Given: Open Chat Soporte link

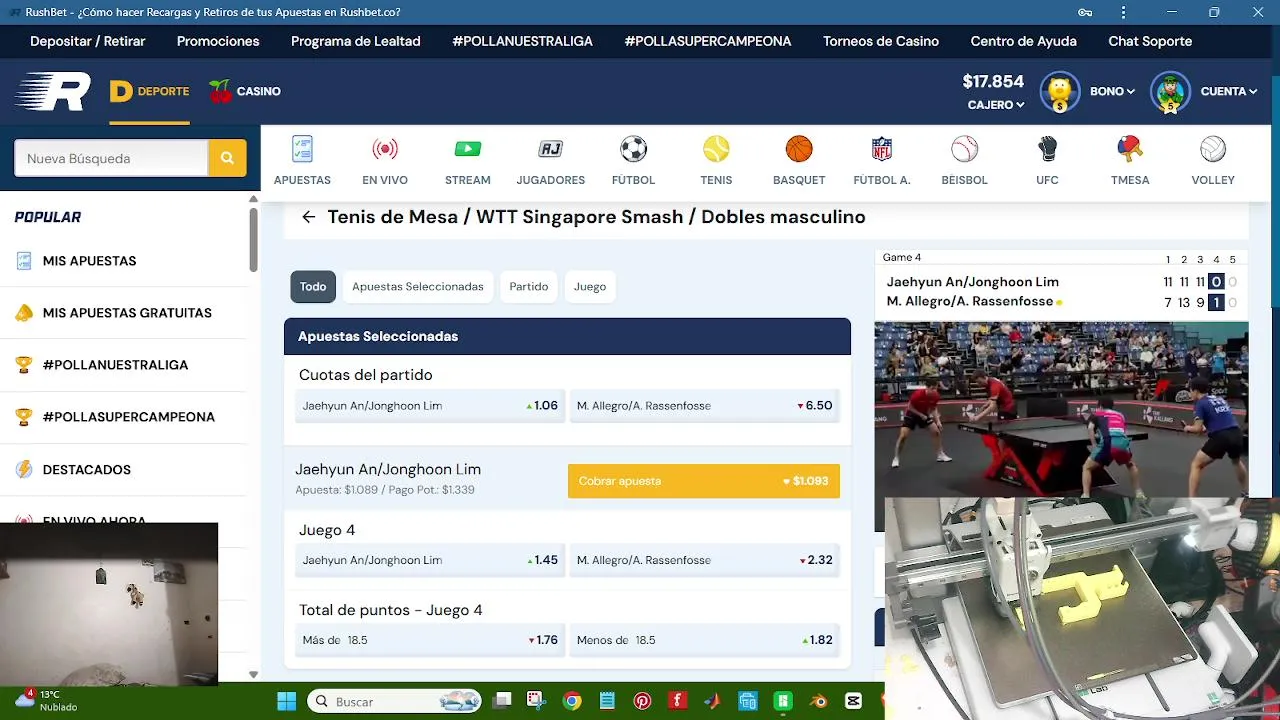Looking at the screenshot, I should [x=1150, y=41].
